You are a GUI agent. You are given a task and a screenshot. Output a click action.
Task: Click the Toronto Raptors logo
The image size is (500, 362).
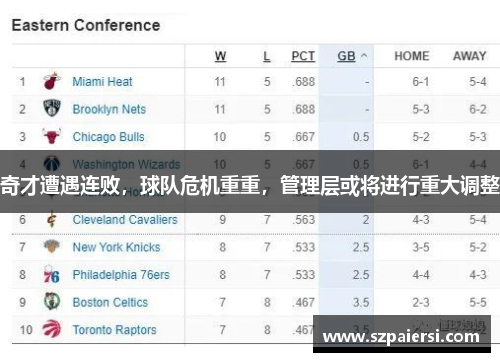click(52, 329)
